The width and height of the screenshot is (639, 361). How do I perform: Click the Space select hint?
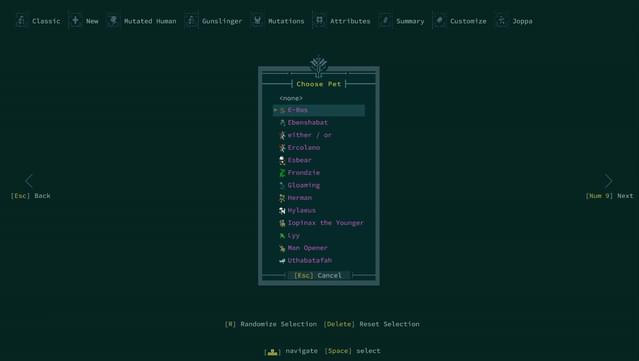pyautogui.click(x=353, y=351)
